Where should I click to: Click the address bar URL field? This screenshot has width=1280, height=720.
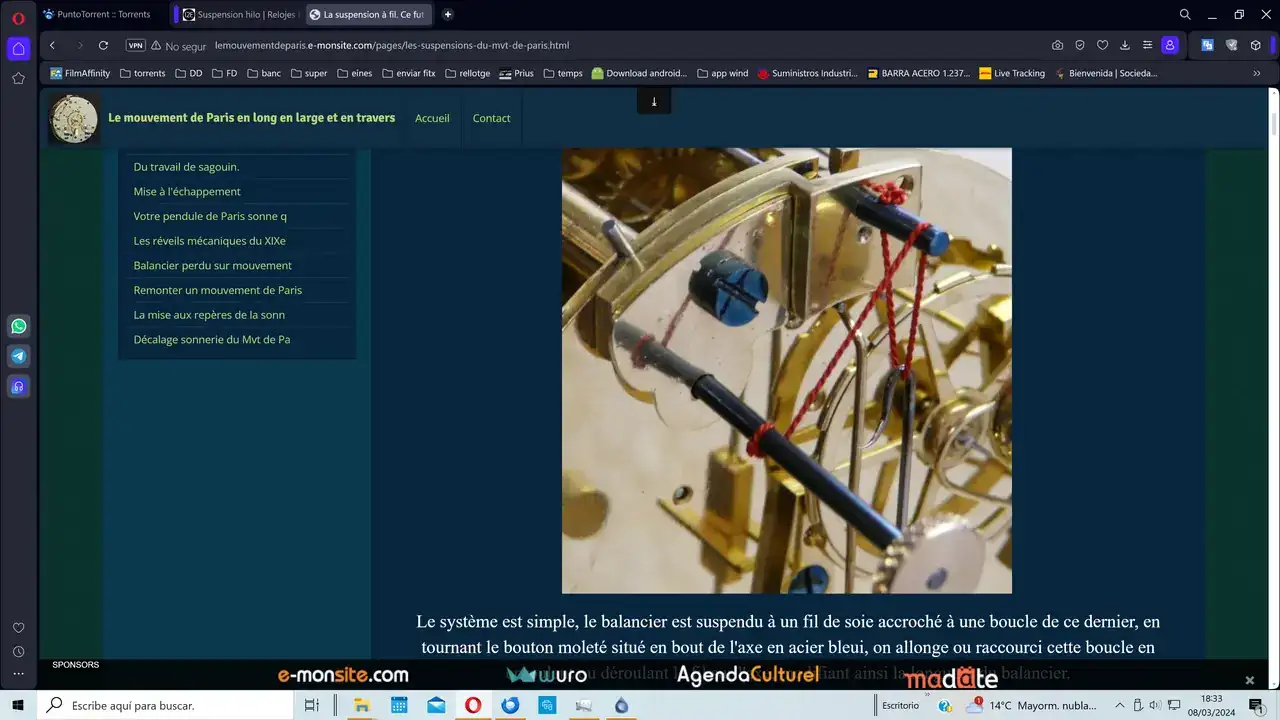tap(391, 45)
